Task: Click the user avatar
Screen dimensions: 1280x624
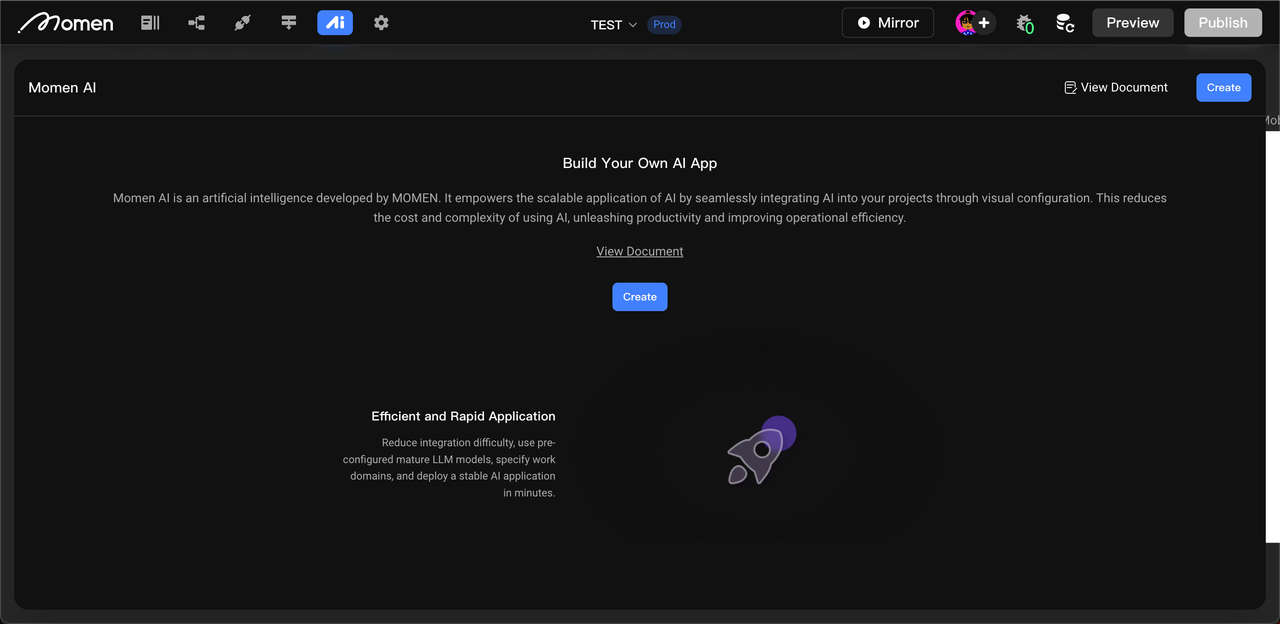Action: (x=966, y=23)
